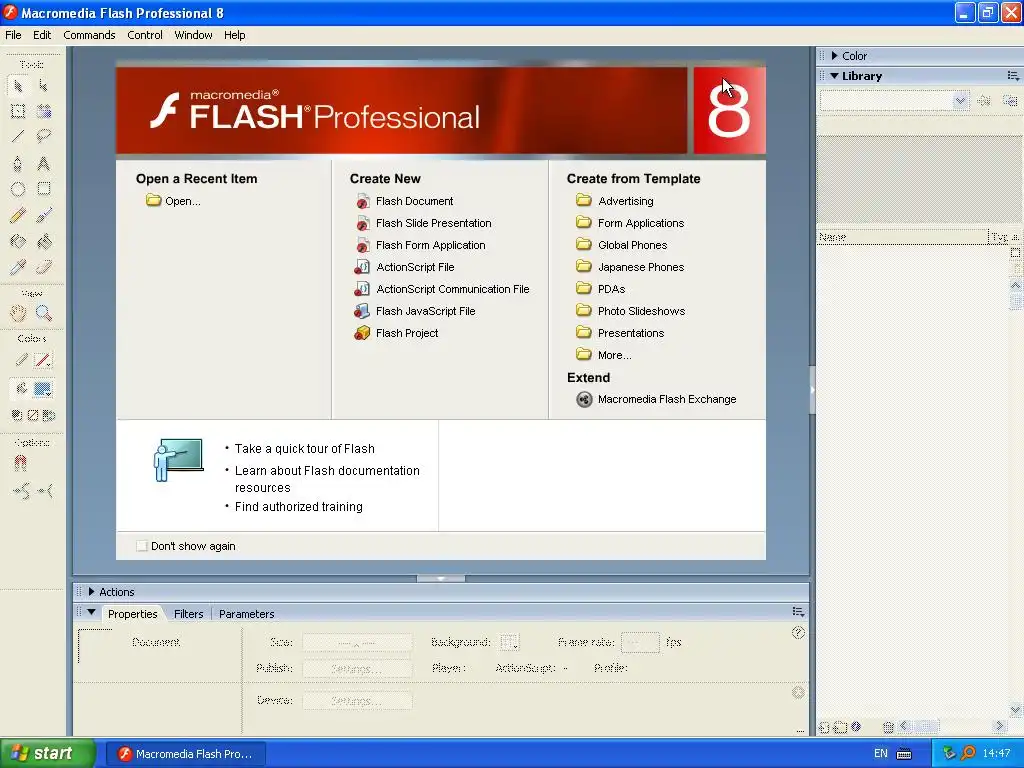This screenshot has width=1024, height=768.
Task: Select the Rectangle tool
Action: point(44,189)
